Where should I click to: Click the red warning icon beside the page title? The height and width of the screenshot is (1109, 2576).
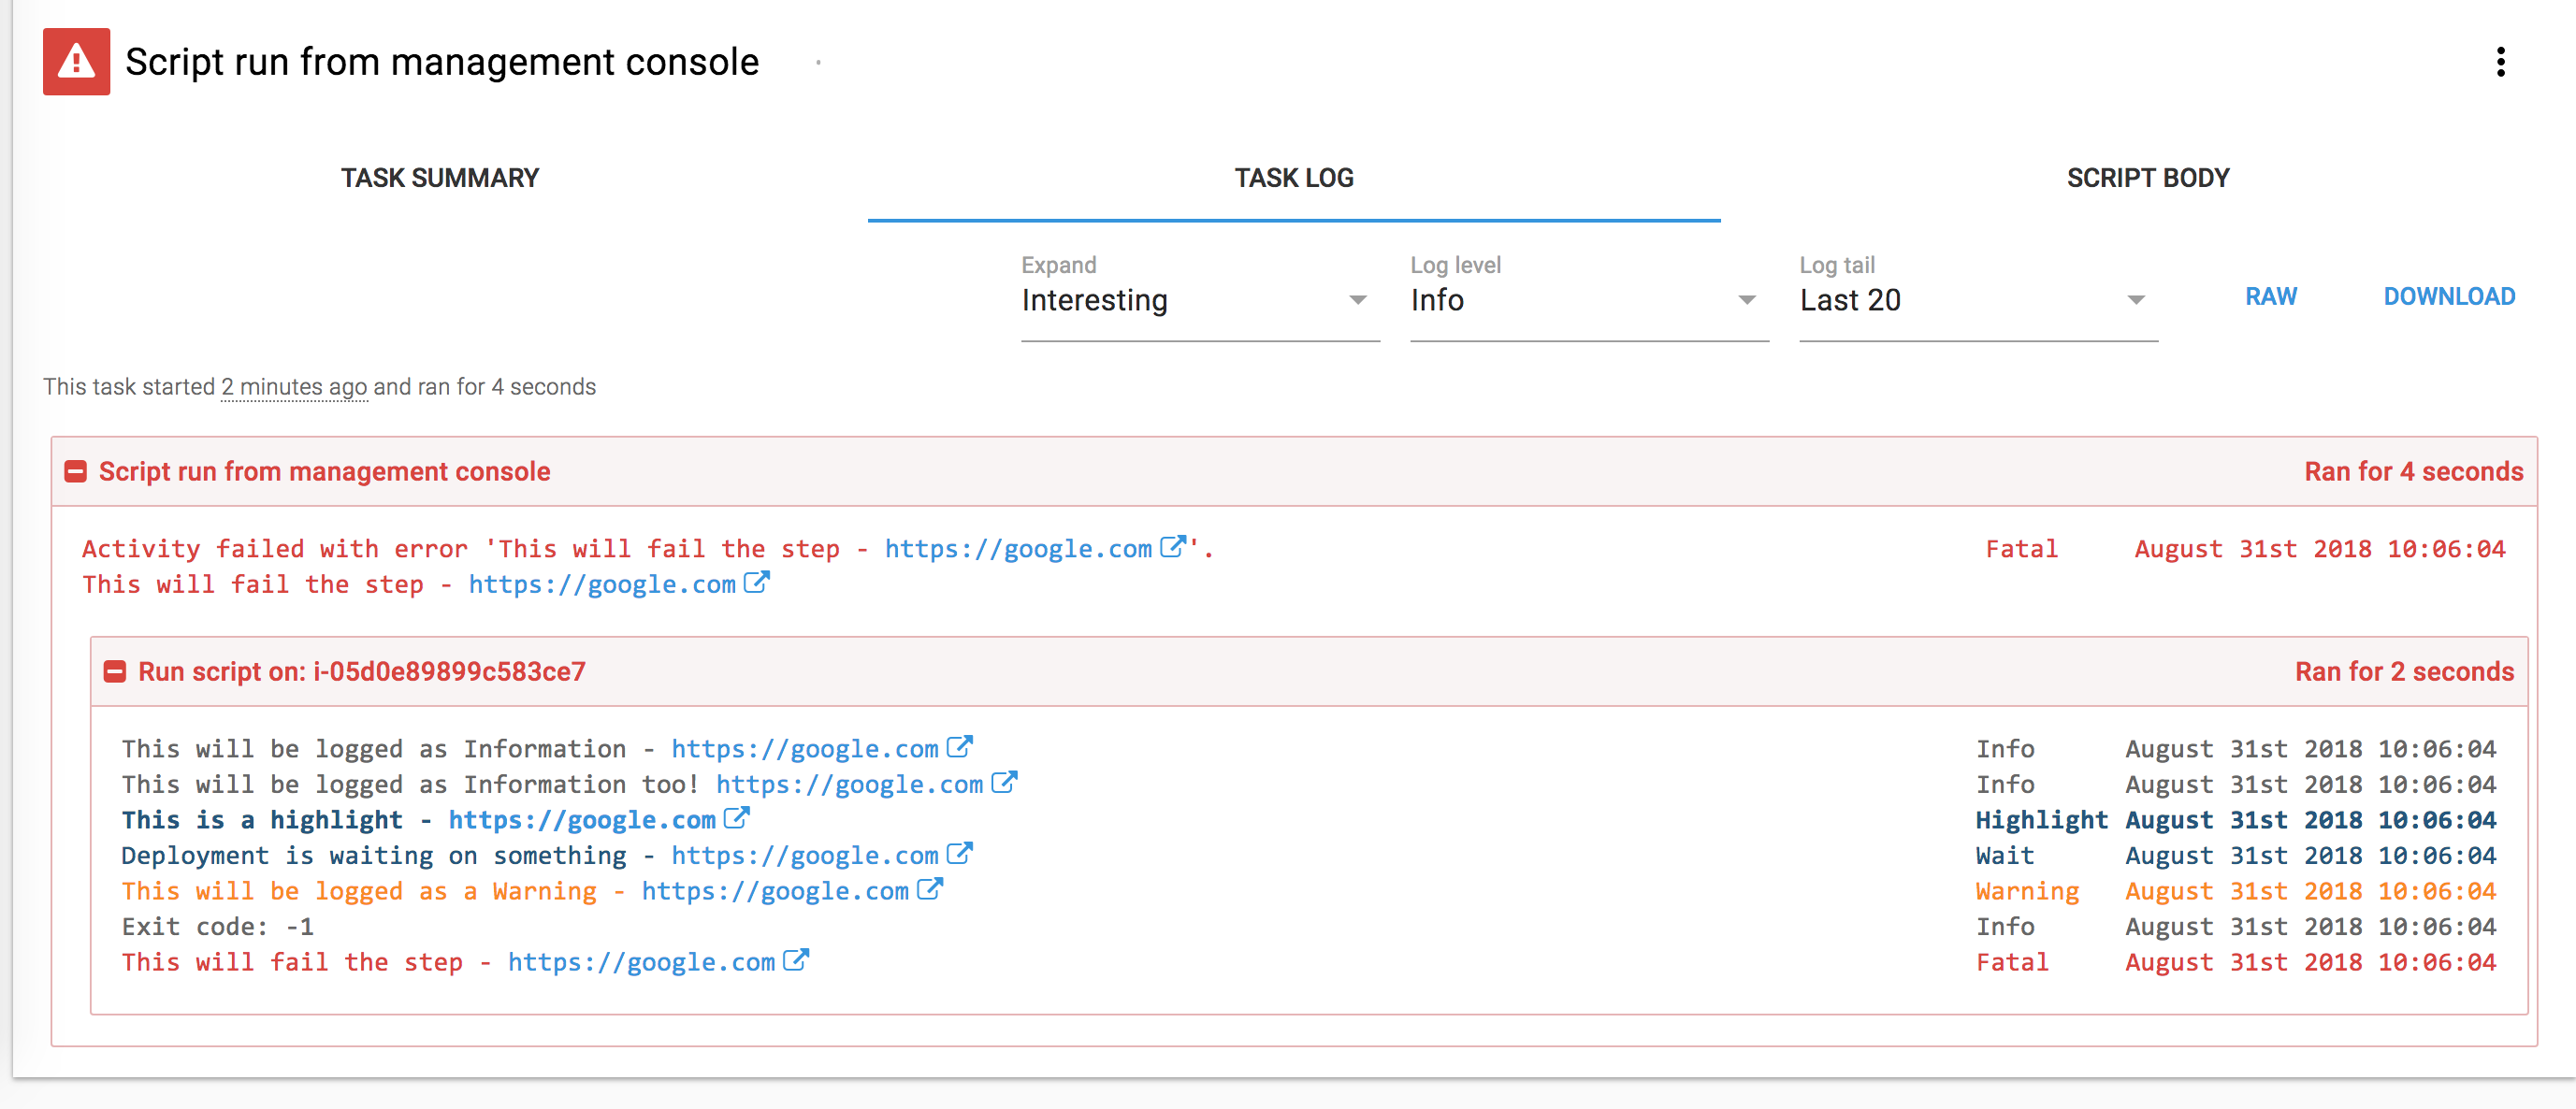[75, 62]
